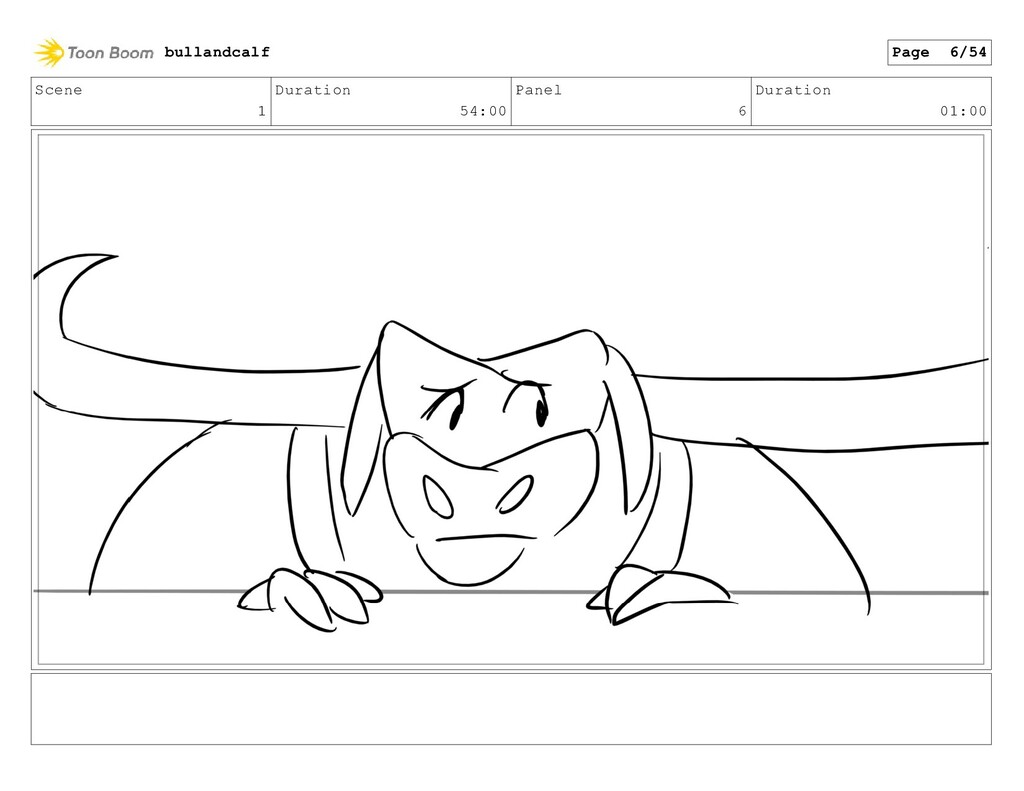Select the project name 'bullandcalf'
The width and height of the screenshot is (1024, 791).
[217, 52]
